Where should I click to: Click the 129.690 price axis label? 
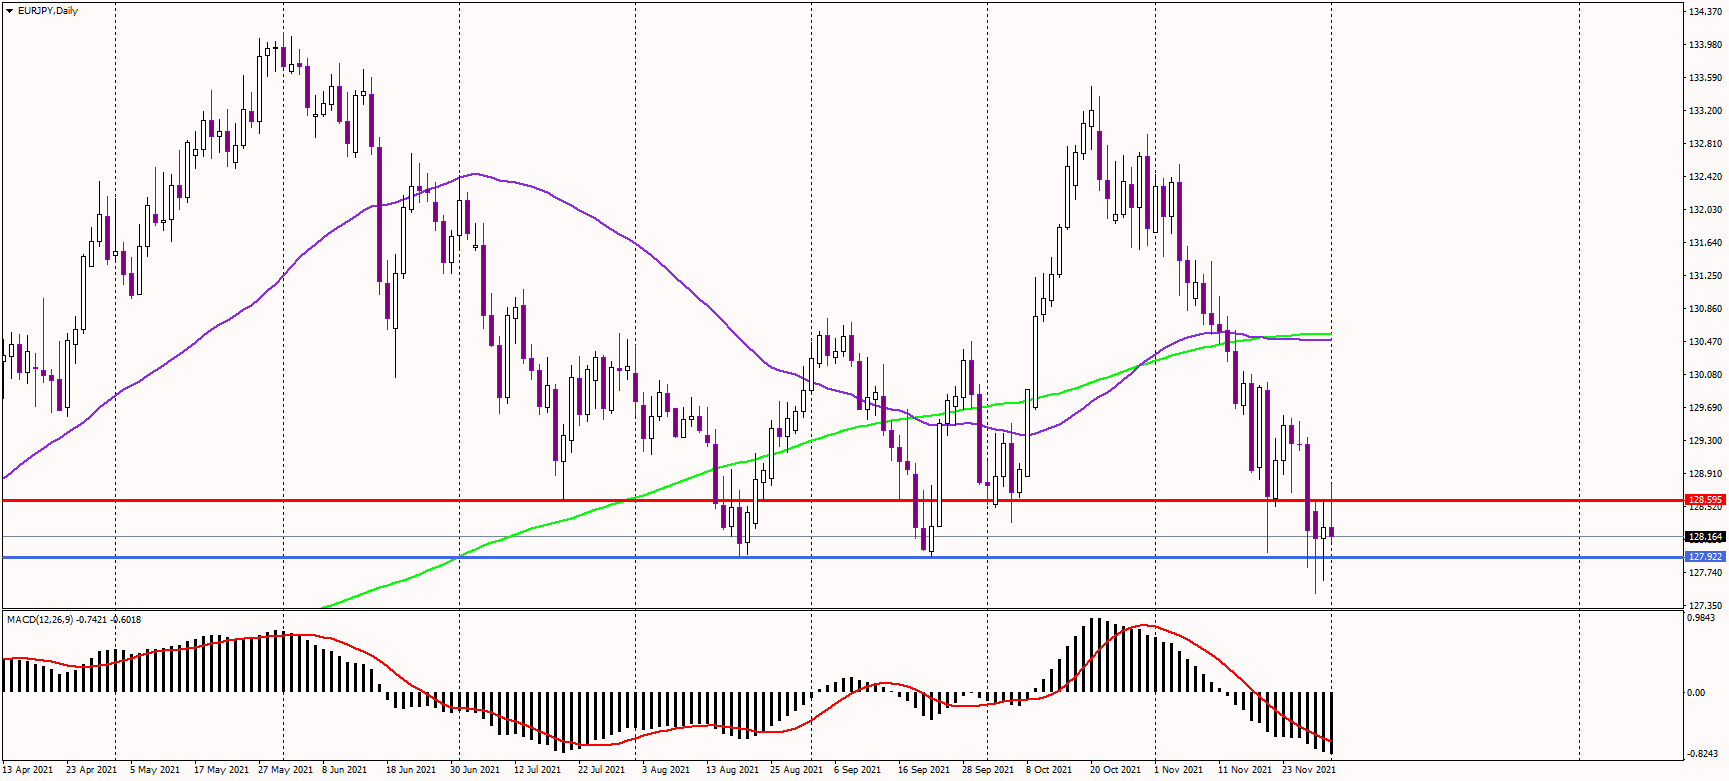click(x=1705, y=408)
